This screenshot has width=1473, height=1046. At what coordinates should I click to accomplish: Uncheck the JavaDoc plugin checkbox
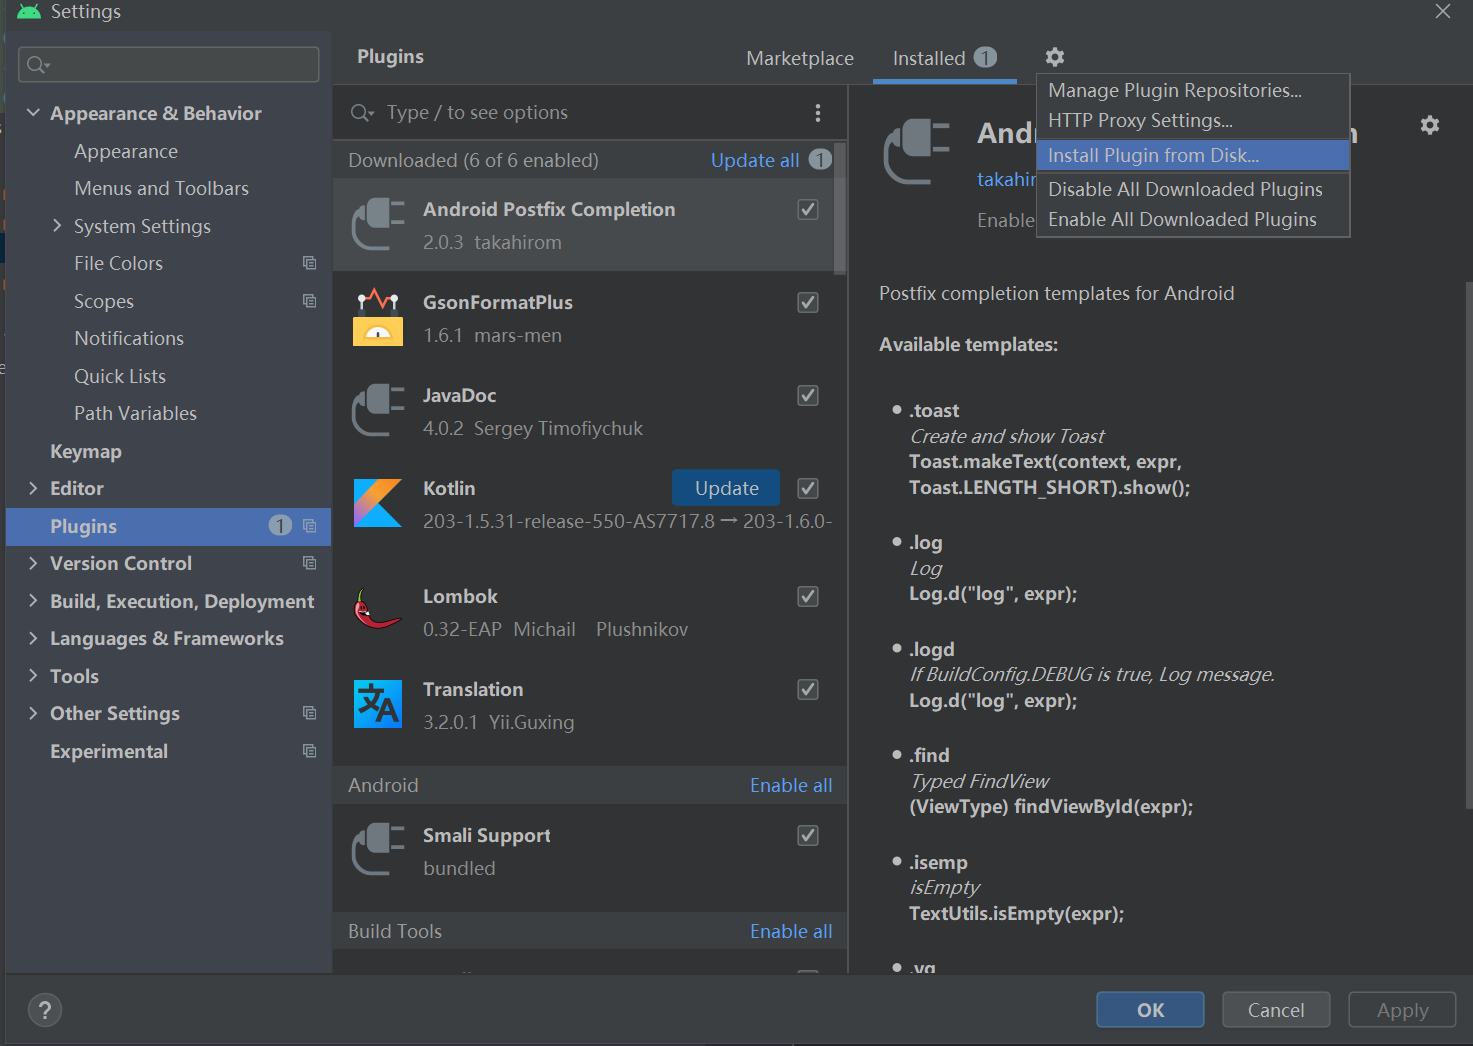pos(808,395)
